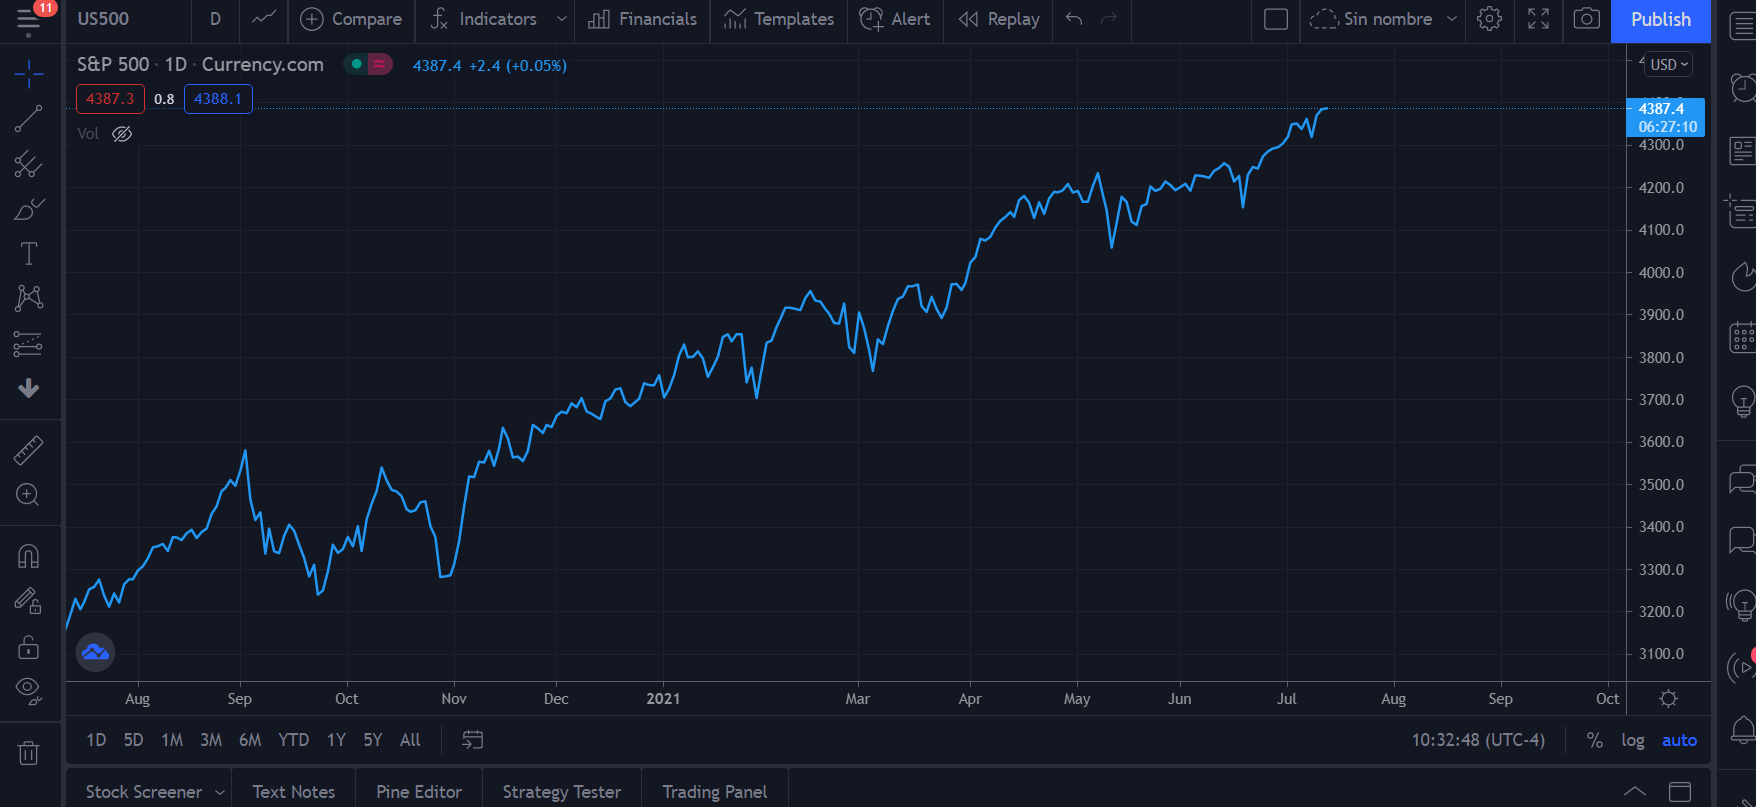Open the Text Notes tab
1756x807 pixels.
[x=294, y=792]
